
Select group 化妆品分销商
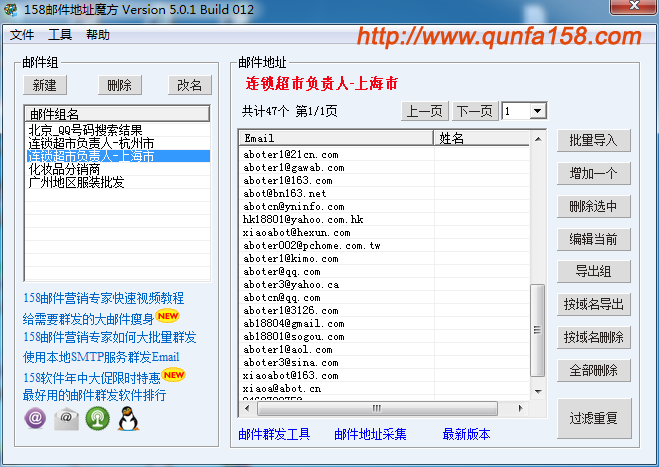(118, 169)
